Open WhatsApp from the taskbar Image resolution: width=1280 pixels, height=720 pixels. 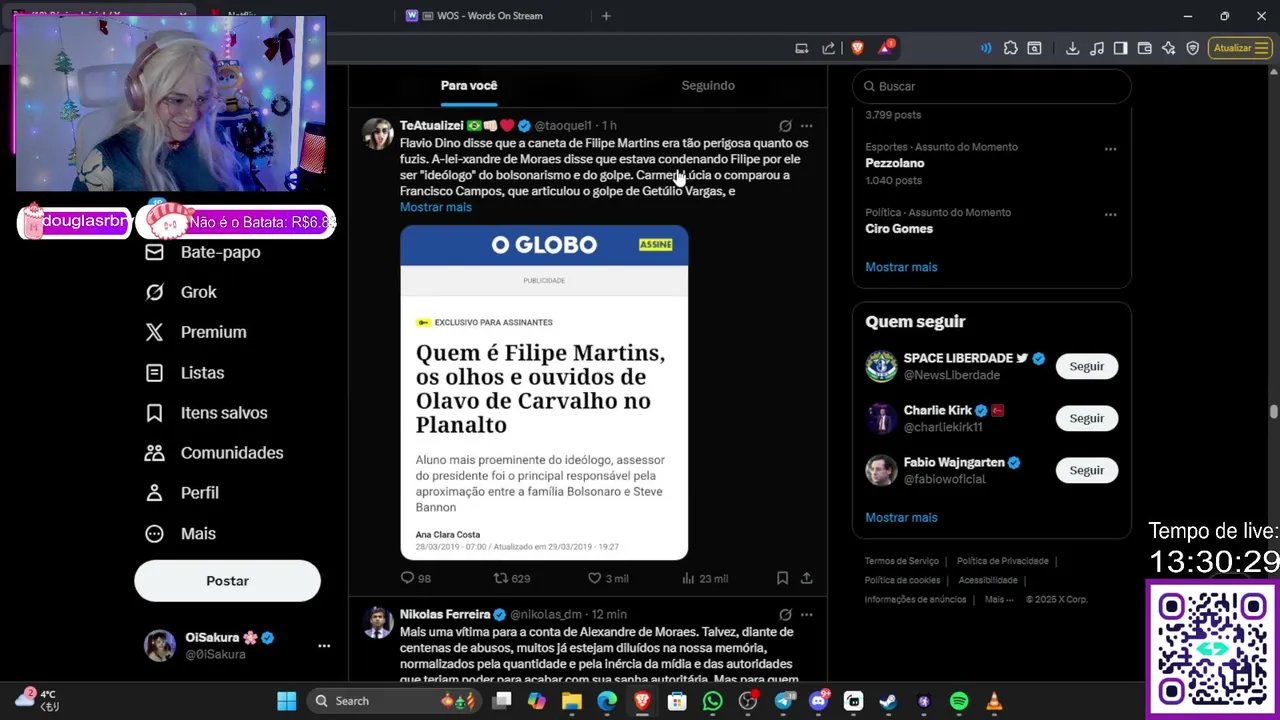tap(712, 701)
